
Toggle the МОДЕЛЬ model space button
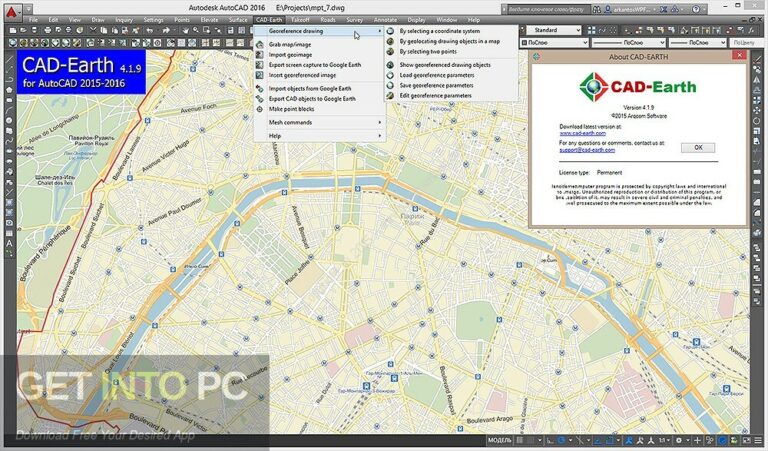click(500, 440)
